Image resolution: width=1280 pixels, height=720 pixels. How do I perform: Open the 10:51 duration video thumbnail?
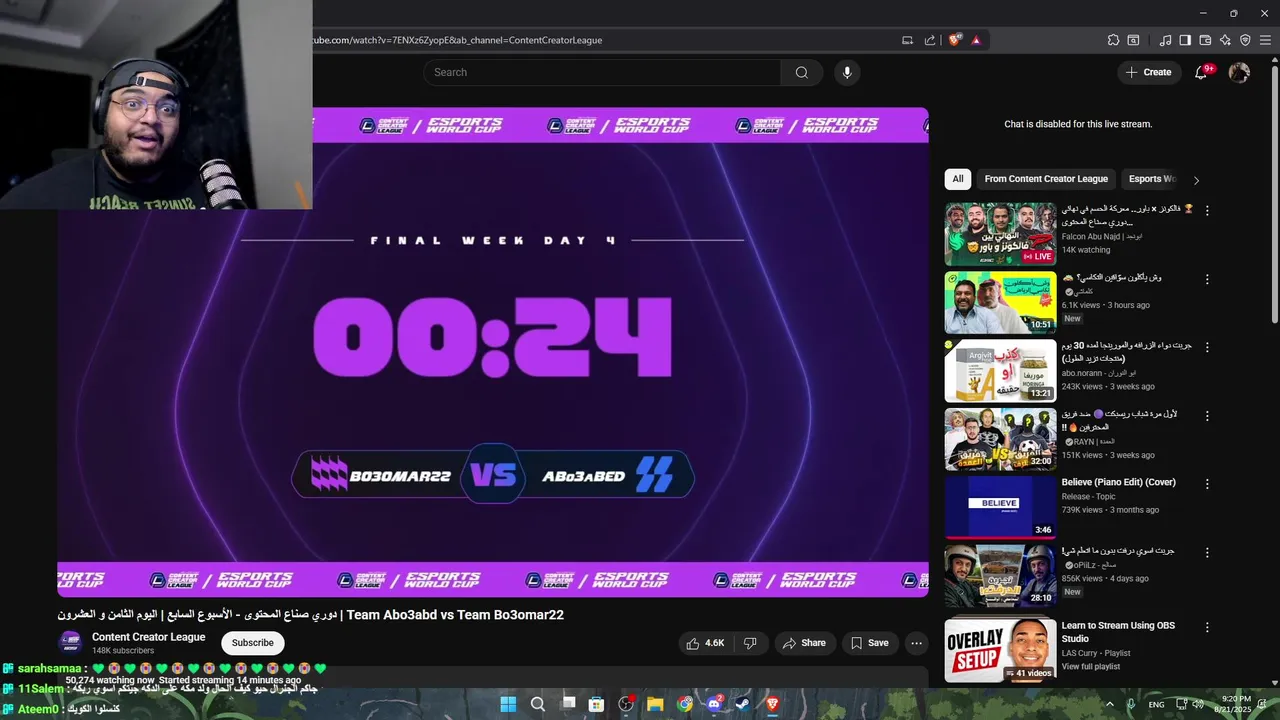[1000, 302]
